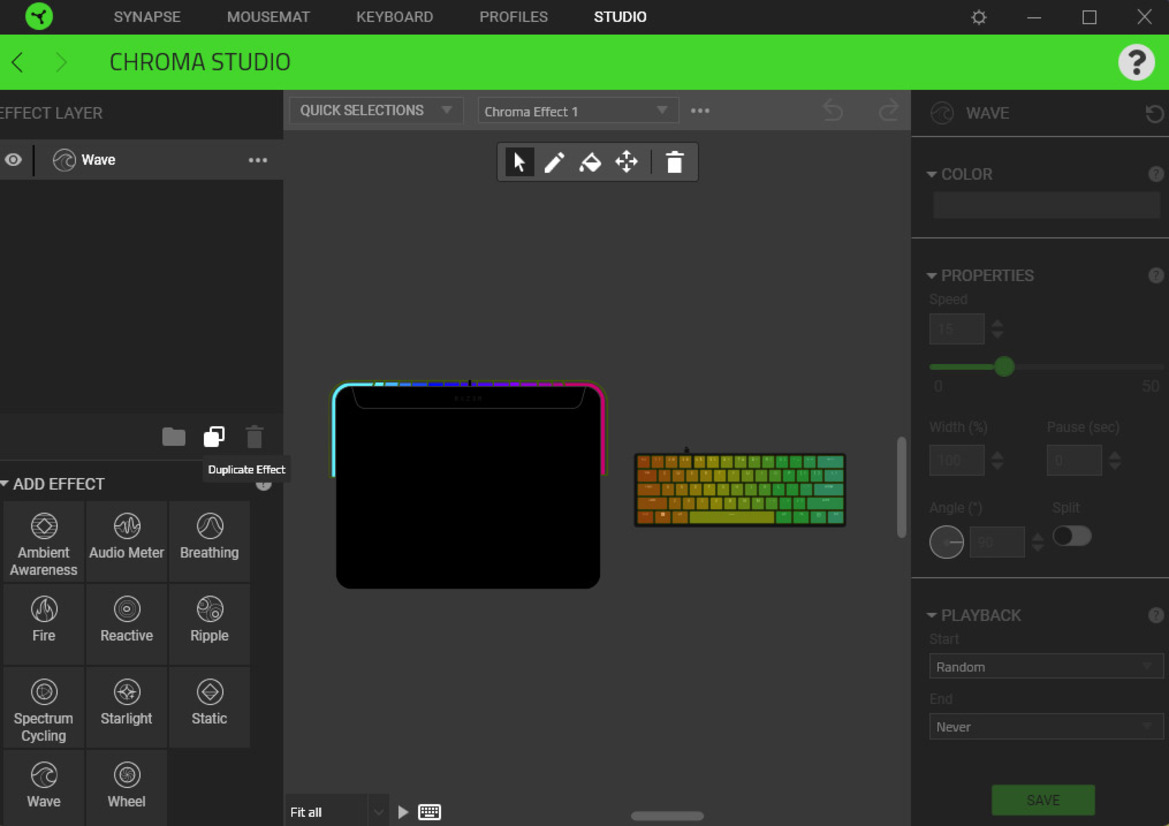The width and height of the screenshot is (1169, 826).
Task: Click the Save button
Action: click(x=1043, y=800)
